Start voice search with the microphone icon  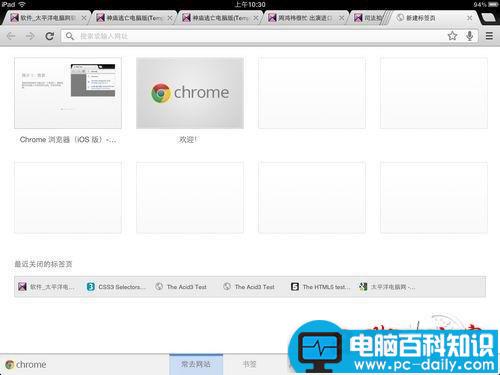click(x=469, y=36)
